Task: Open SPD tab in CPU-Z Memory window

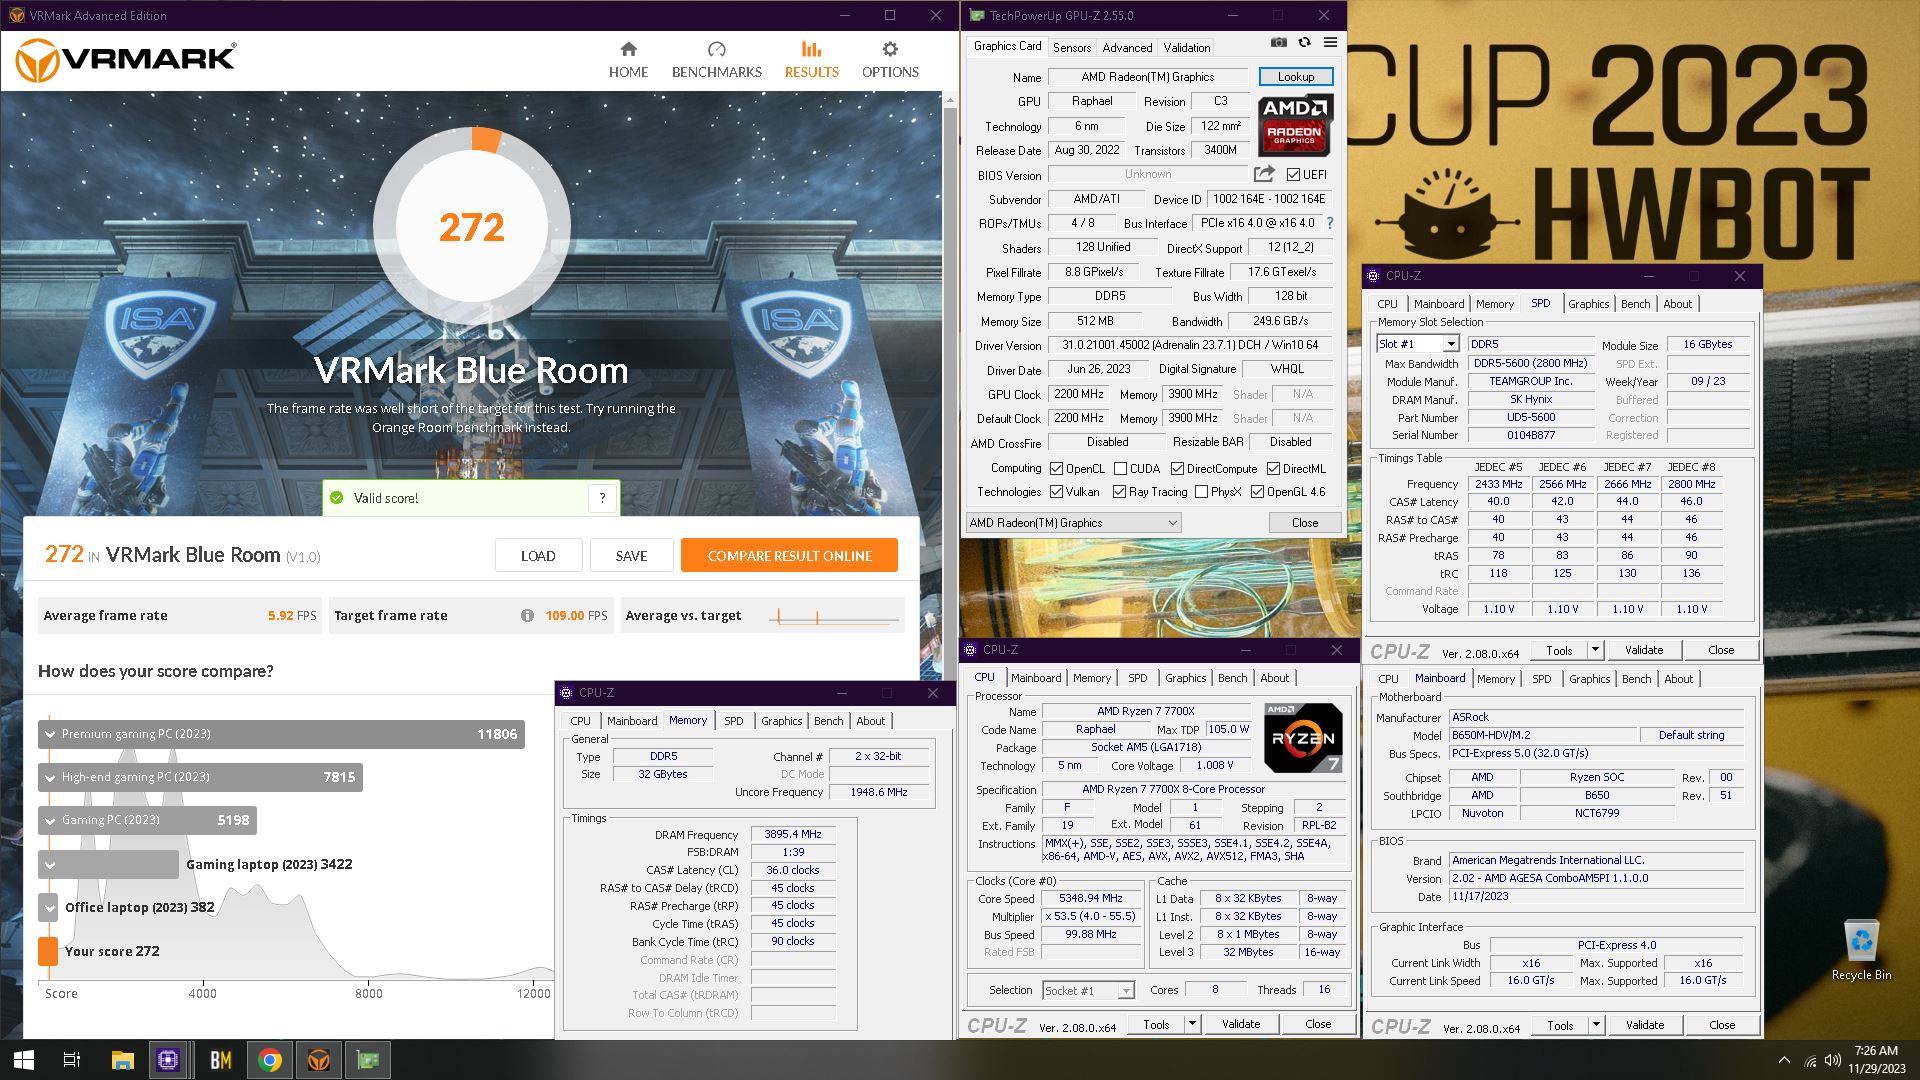Action: (733, 721)
